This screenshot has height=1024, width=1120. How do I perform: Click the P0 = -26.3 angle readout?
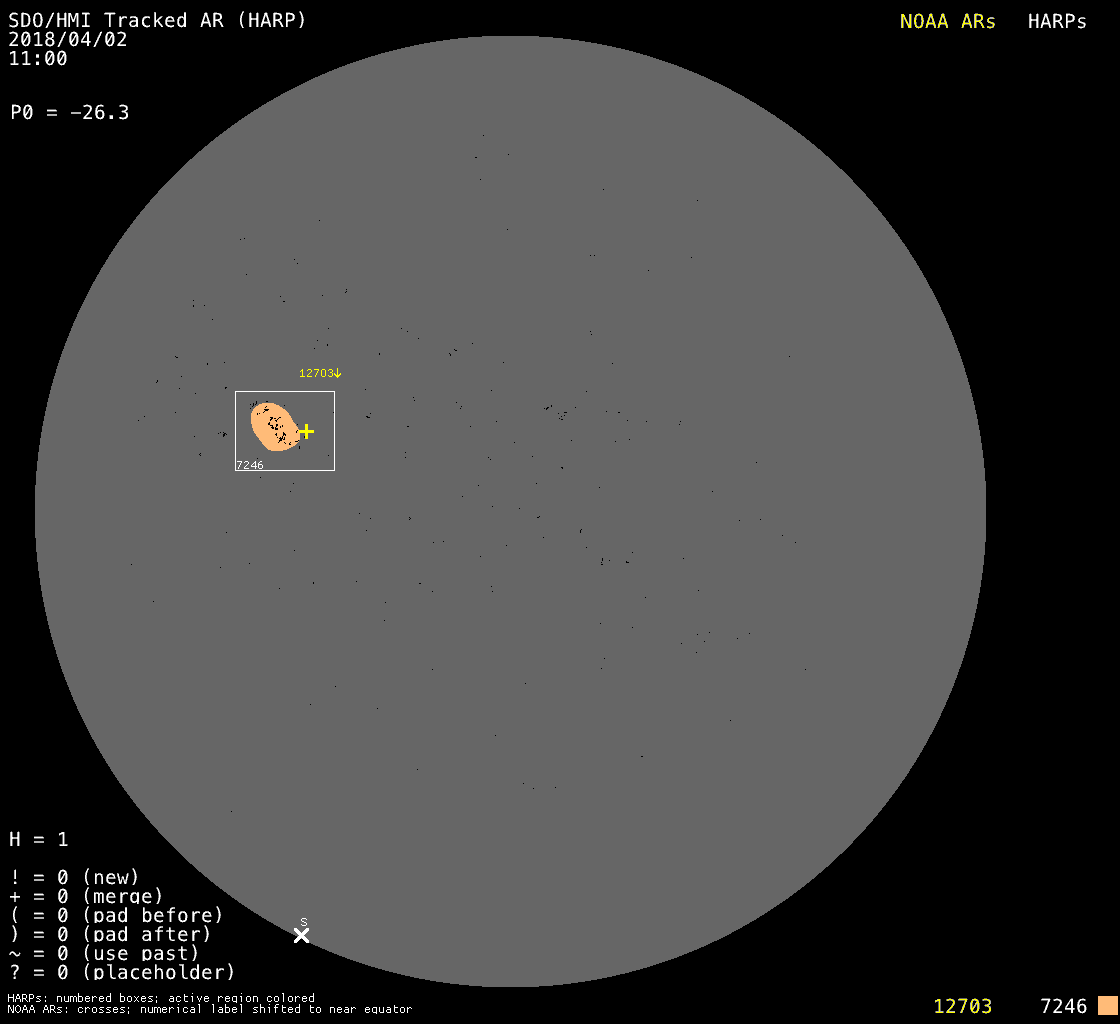tap(69, 113)
